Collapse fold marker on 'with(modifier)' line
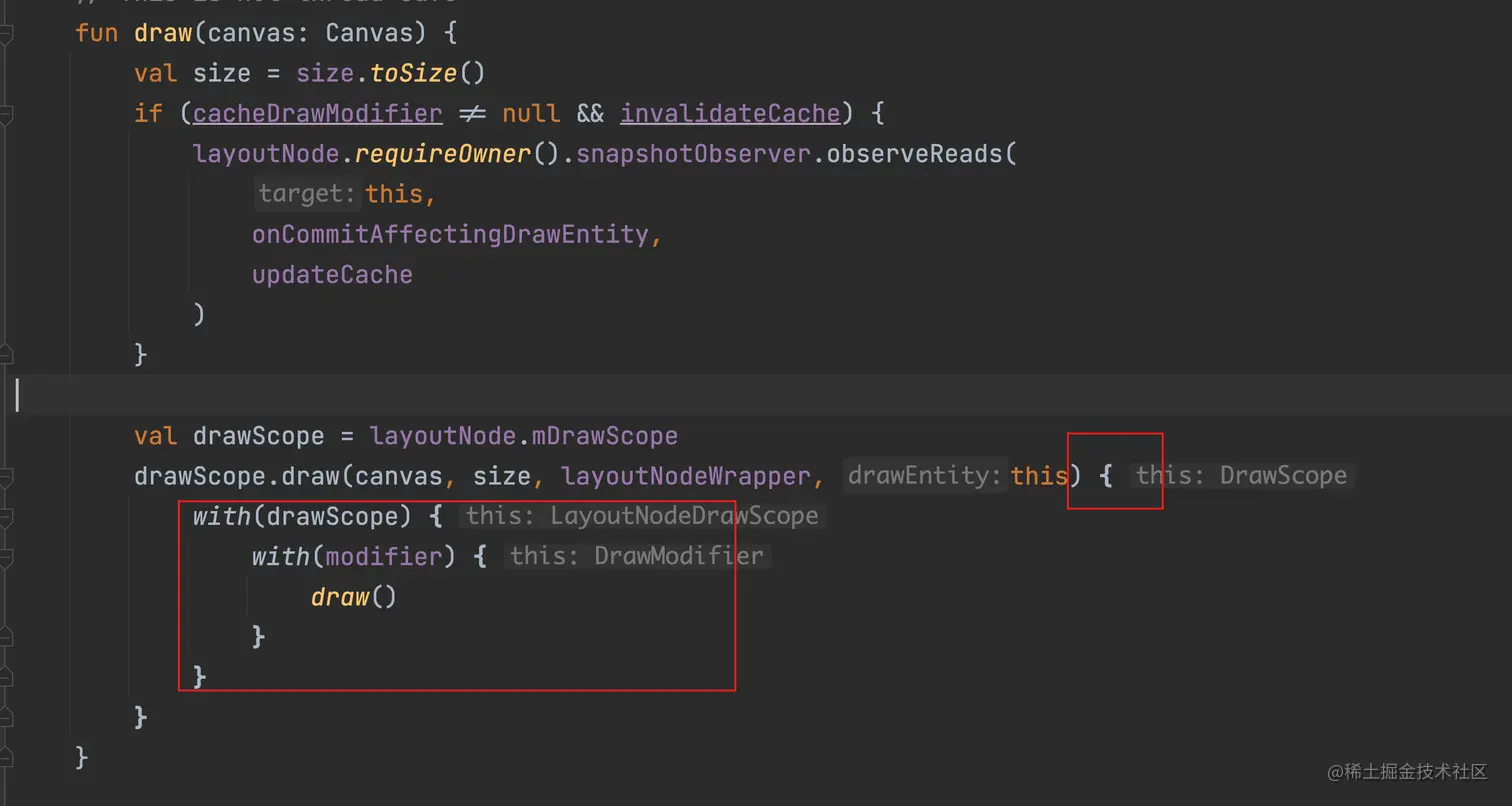 coord(6,558)
